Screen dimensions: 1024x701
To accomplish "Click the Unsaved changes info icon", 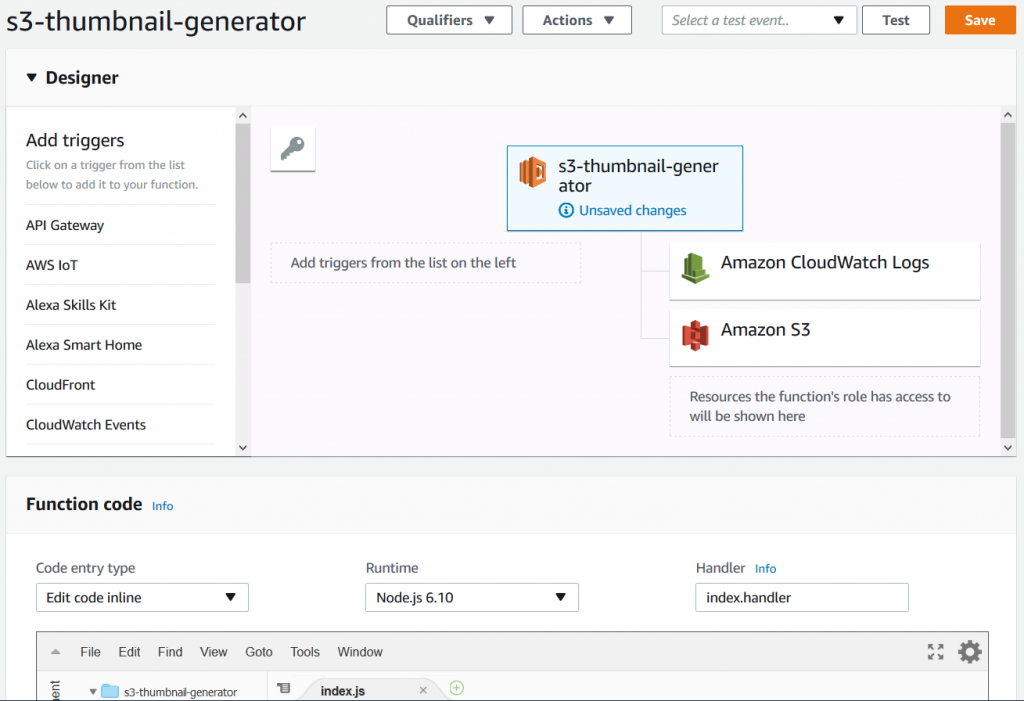I will 566,210.
